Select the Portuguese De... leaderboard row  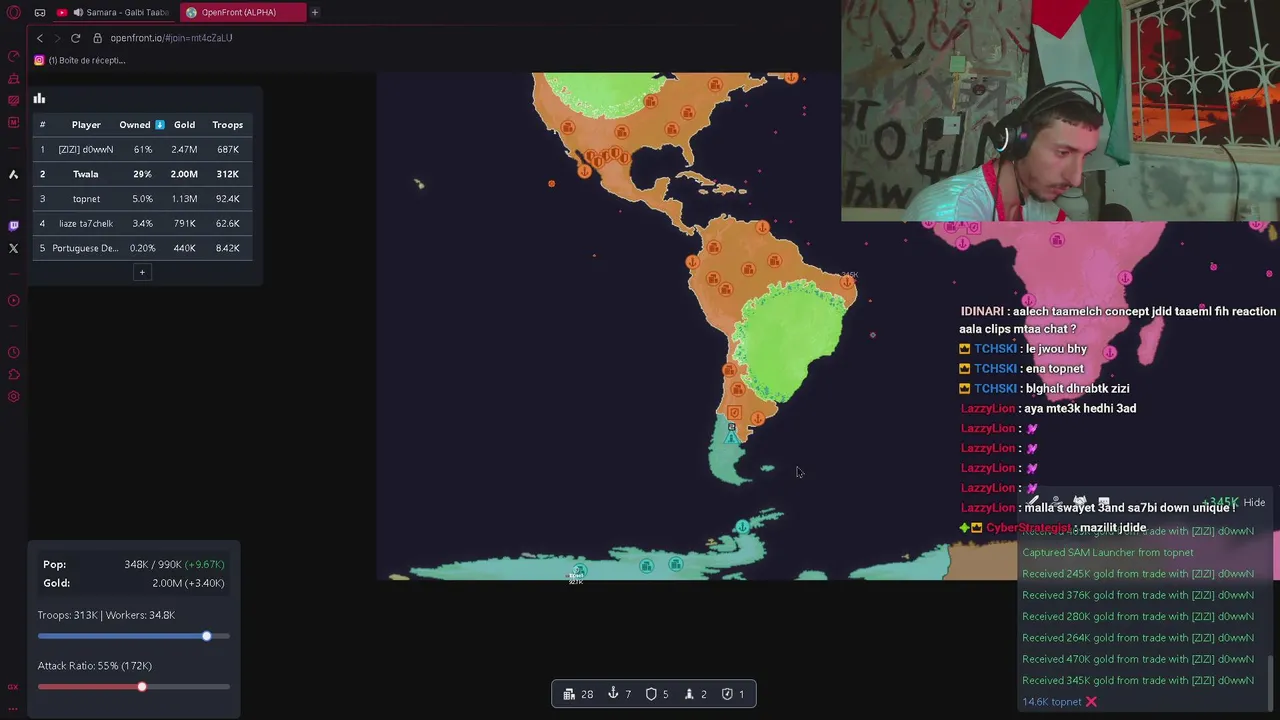[x=142, y=248]
